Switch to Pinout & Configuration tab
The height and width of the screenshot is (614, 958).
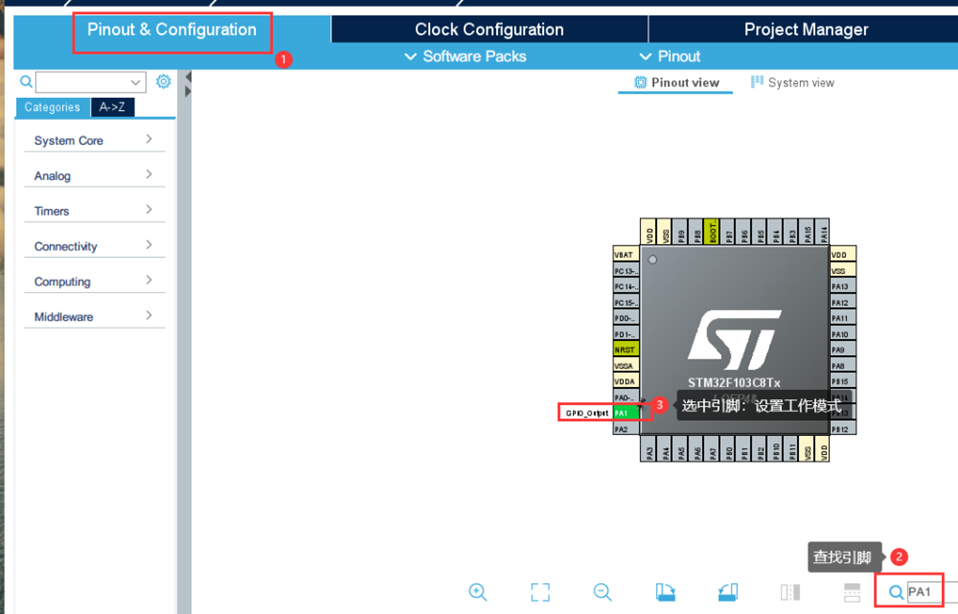[172, 29]
